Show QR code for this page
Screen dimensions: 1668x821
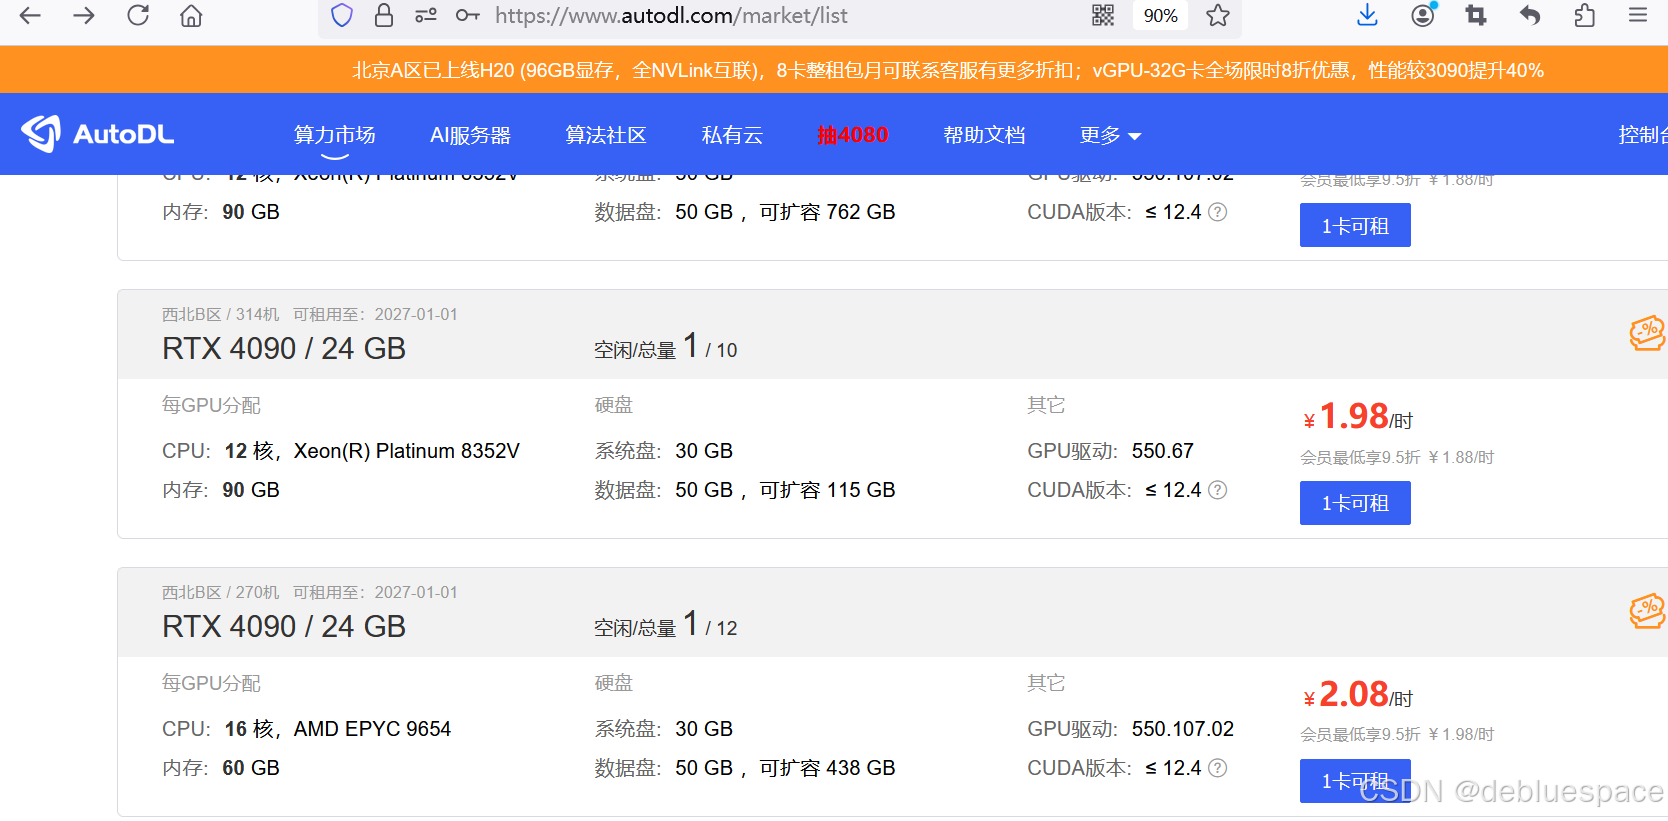click(1103, 15)
